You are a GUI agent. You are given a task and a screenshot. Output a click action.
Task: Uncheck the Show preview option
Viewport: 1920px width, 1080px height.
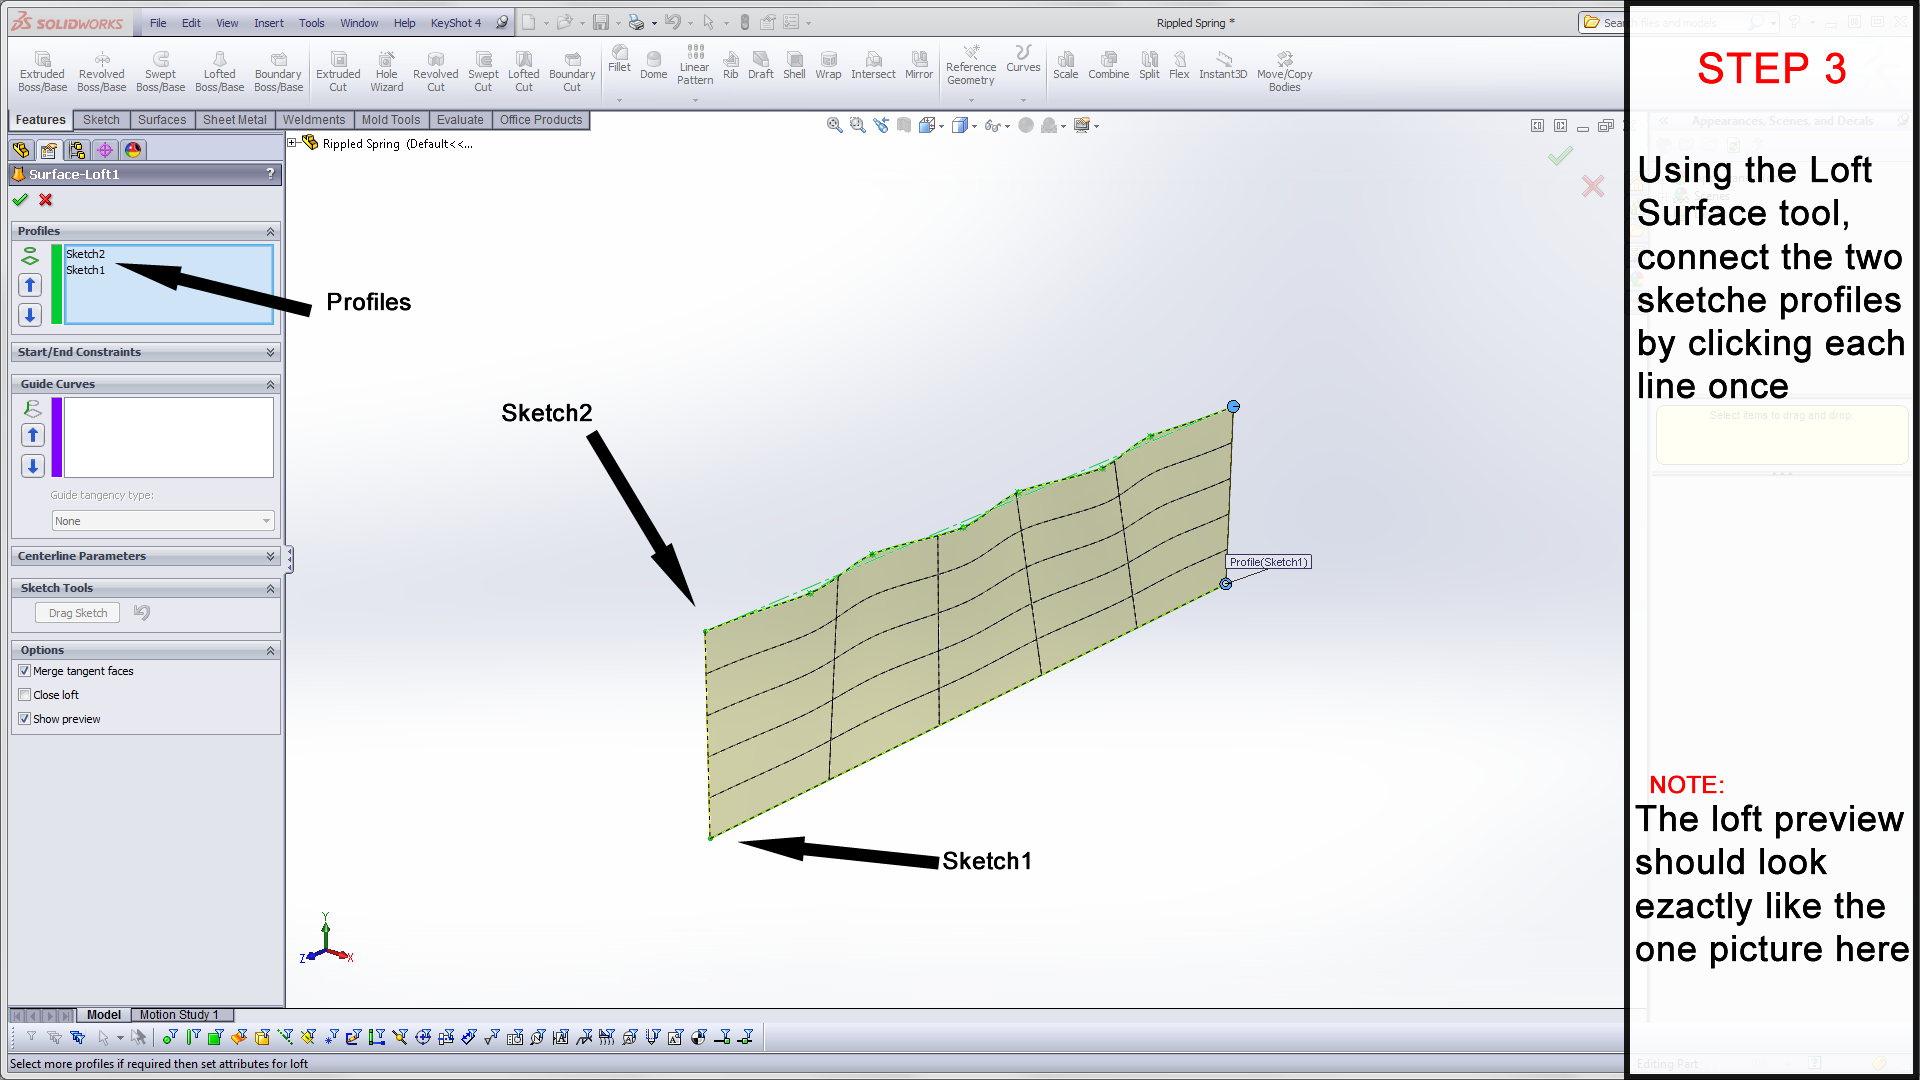tap(24, 718)
